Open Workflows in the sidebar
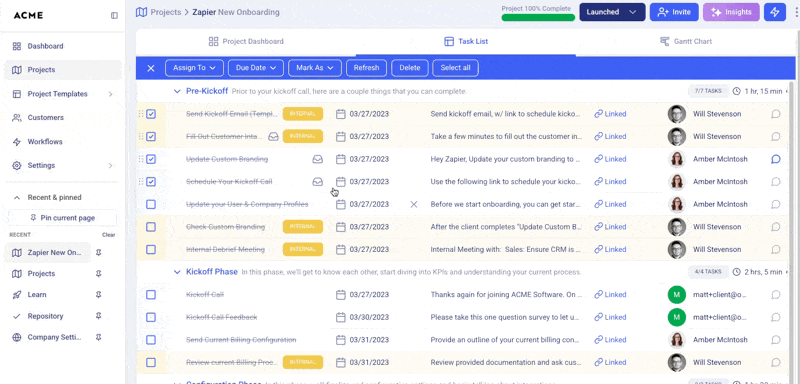The image size is (800, 384). pos(63,142)
